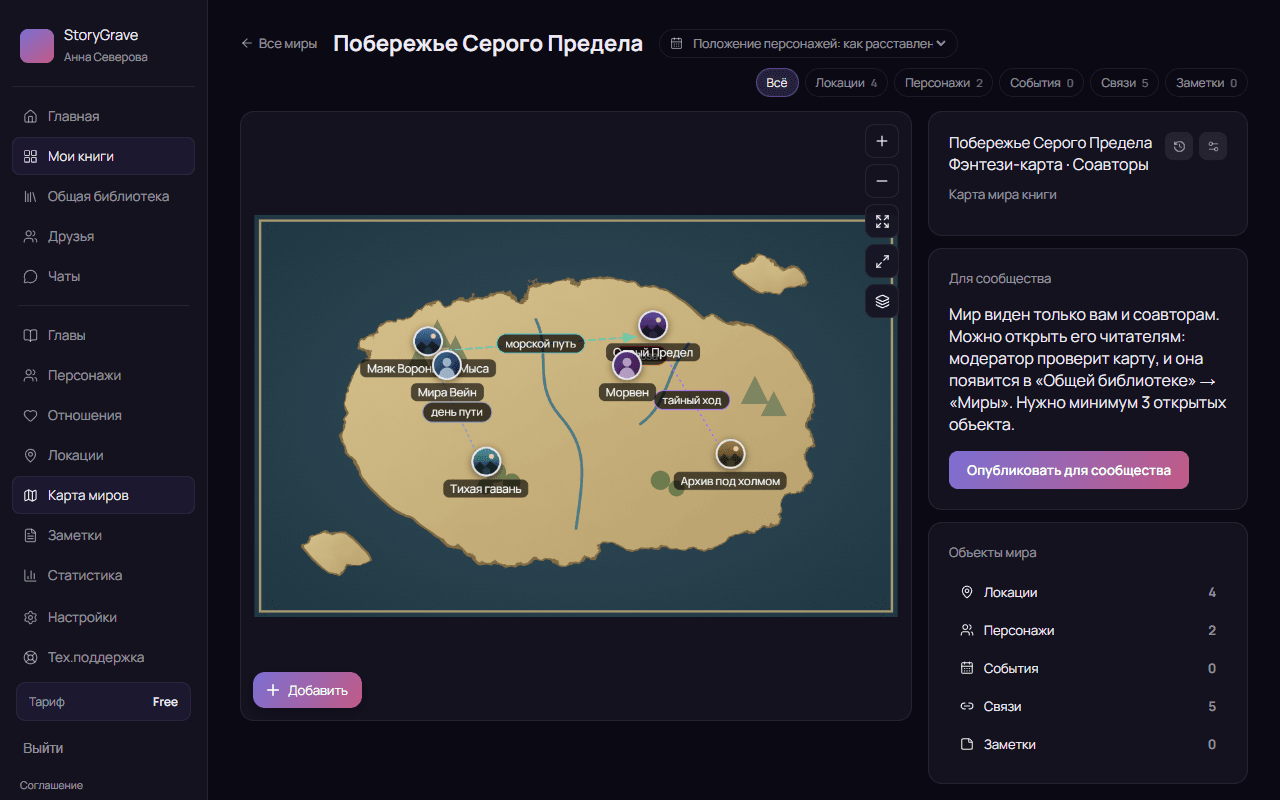Select Архив под холмом location marker
The image size is (1280, 800).
[x=731, y=454]
